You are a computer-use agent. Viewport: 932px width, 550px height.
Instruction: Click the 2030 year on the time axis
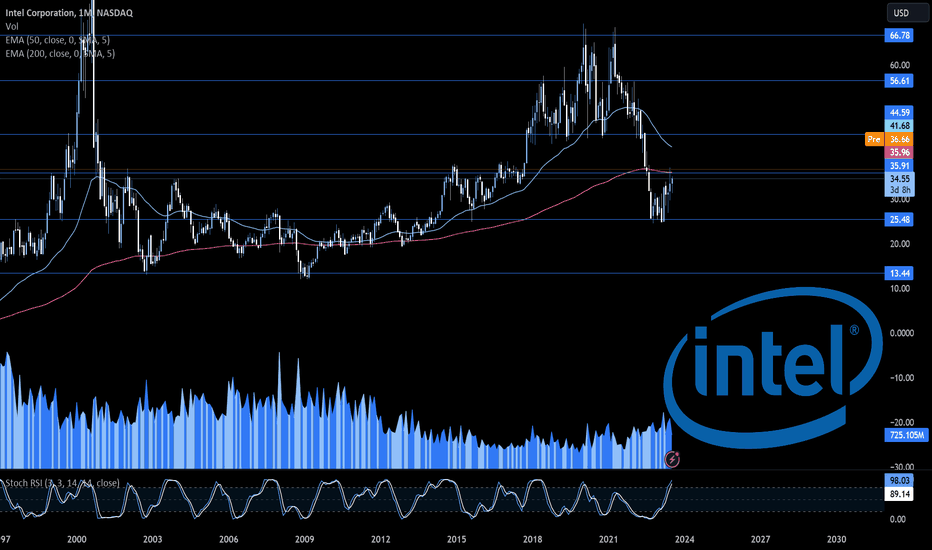[837, 539]
